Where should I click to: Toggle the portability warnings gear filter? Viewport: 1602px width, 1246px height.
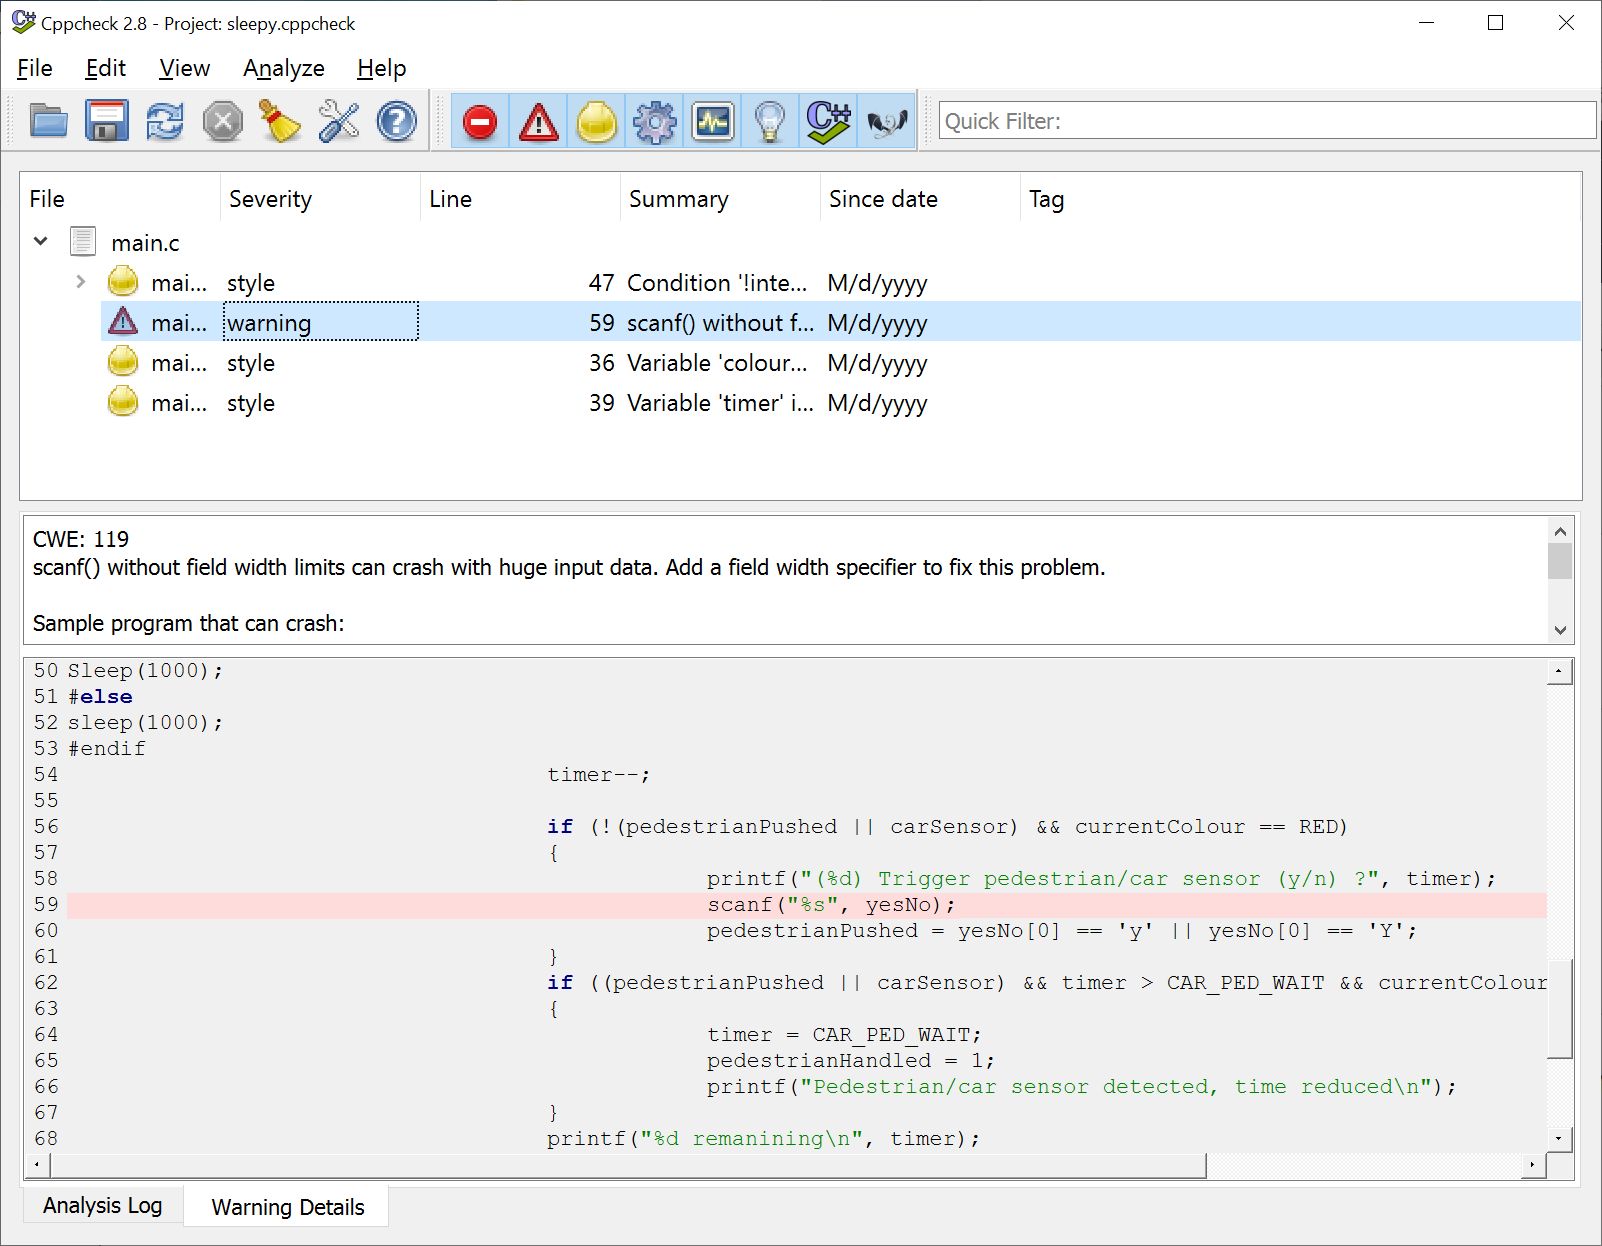655,122
